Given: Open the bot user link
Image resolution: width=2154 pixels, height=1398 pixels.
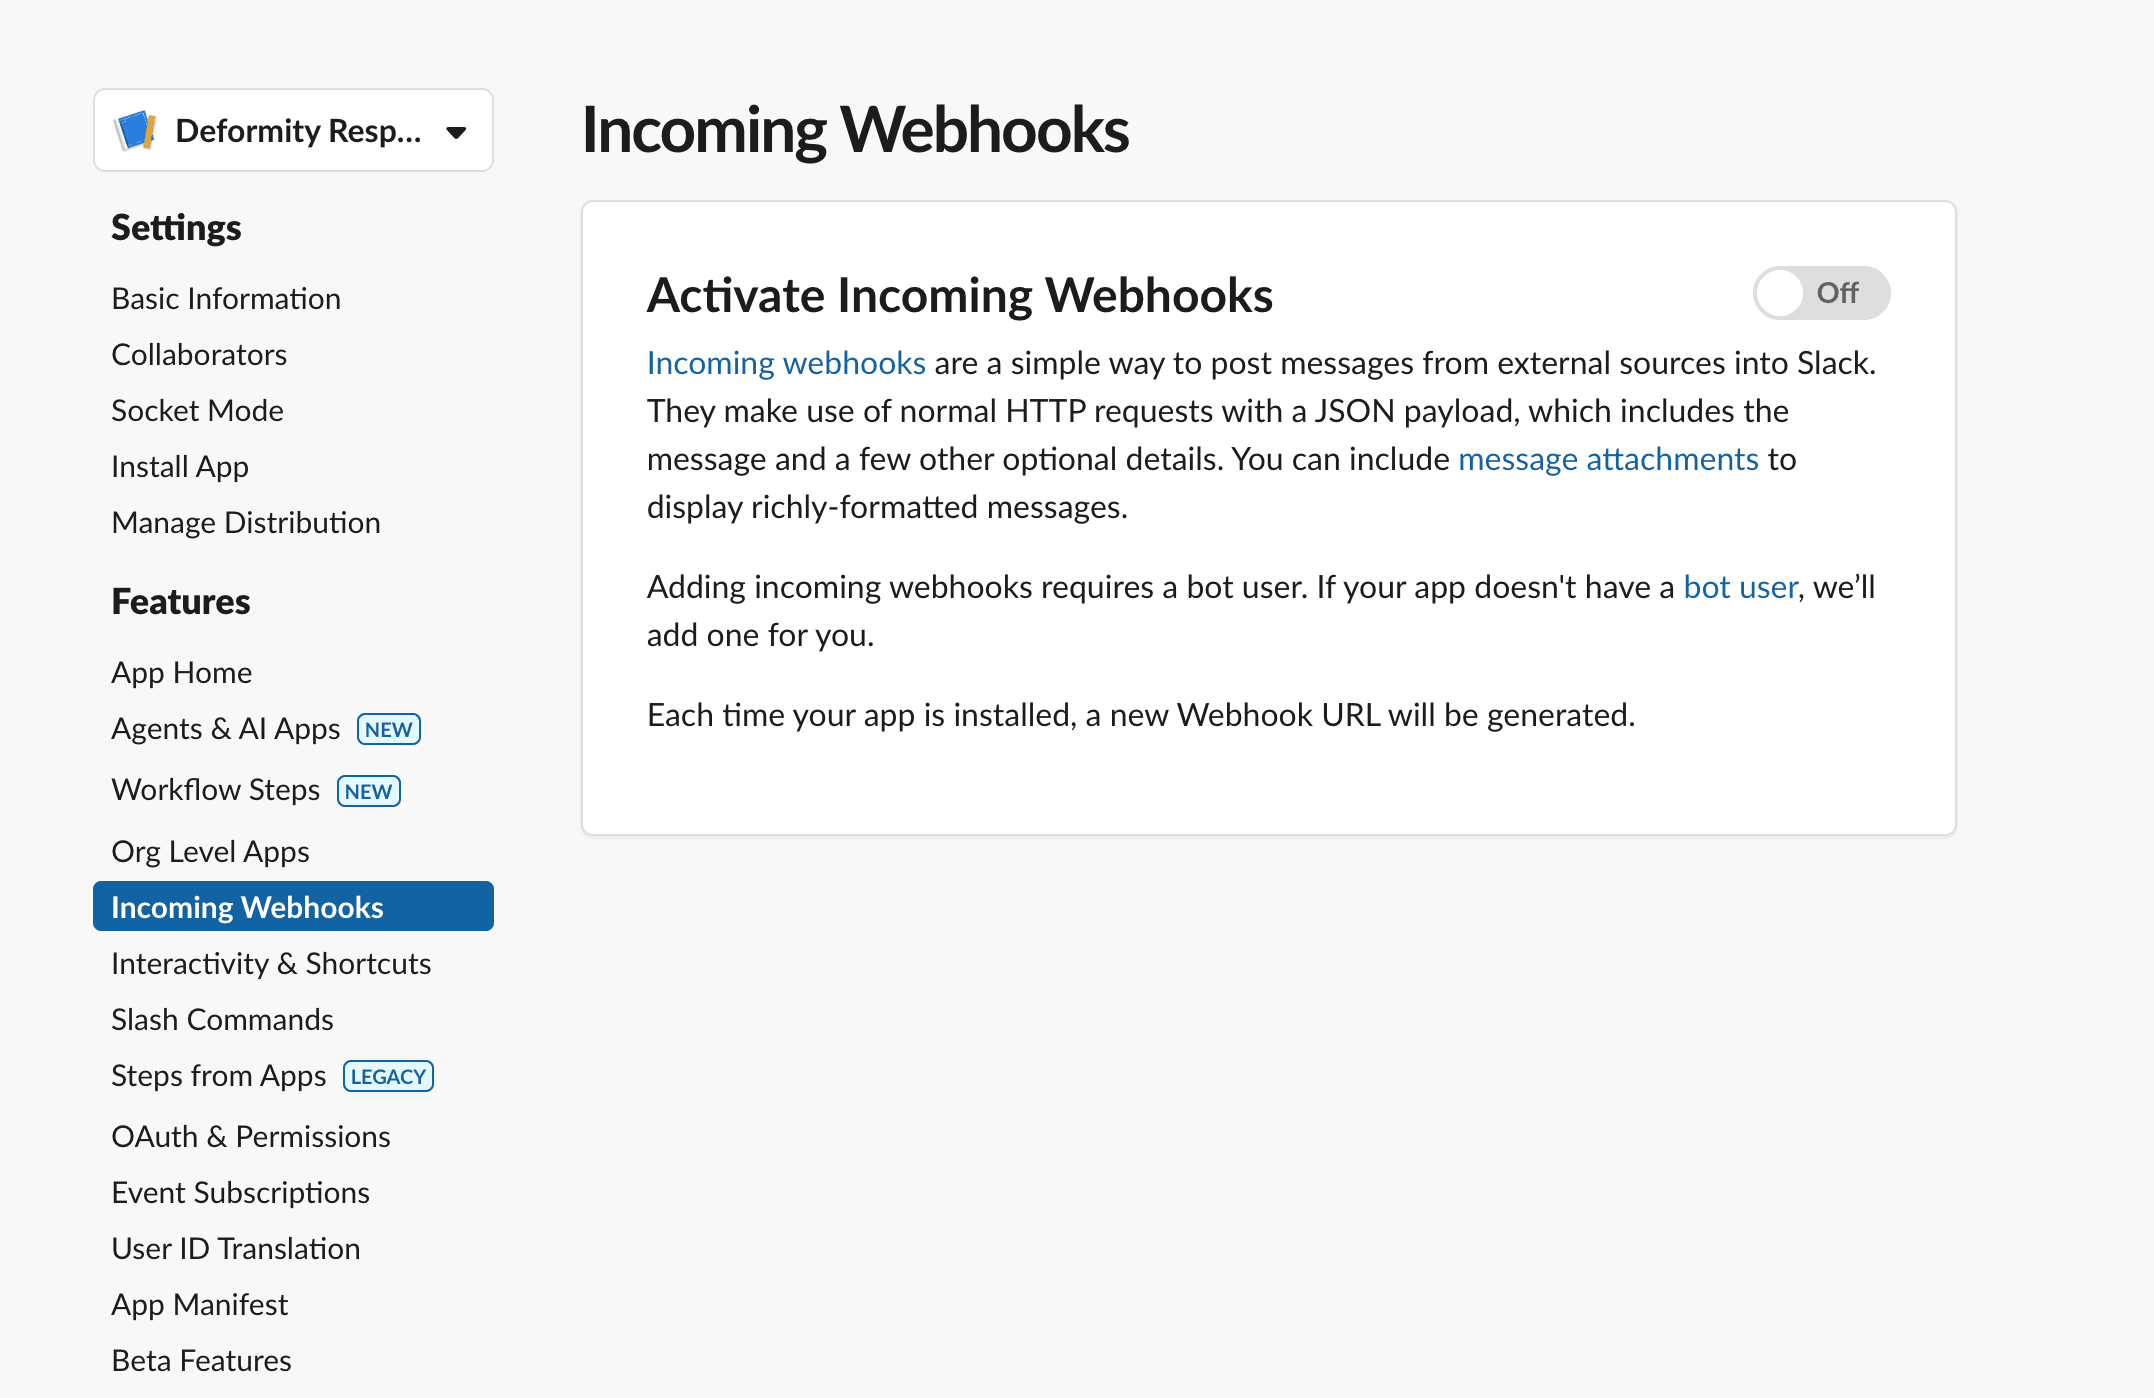Looking at the screenshot, I should tap(1739, 587).
